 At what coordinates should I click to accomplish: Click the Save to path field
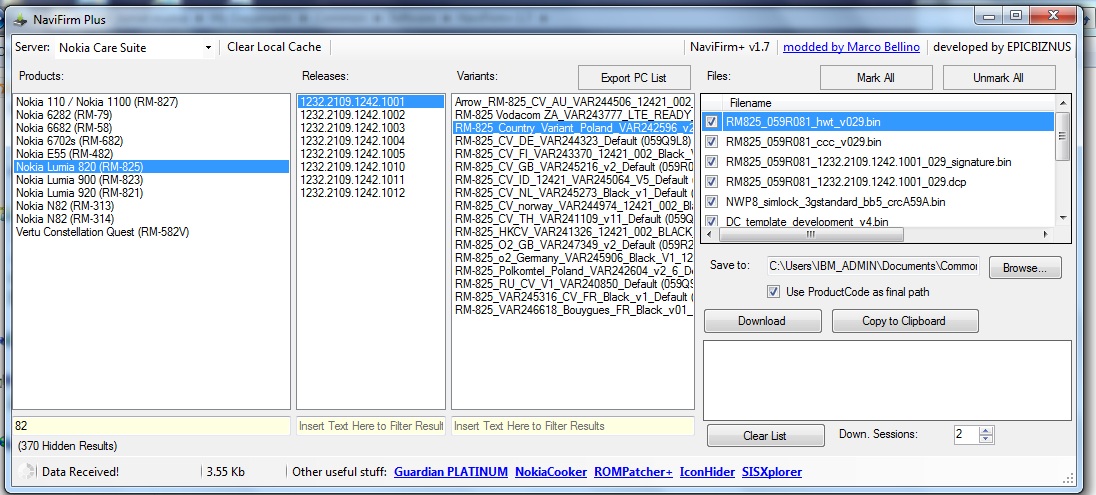873,266
